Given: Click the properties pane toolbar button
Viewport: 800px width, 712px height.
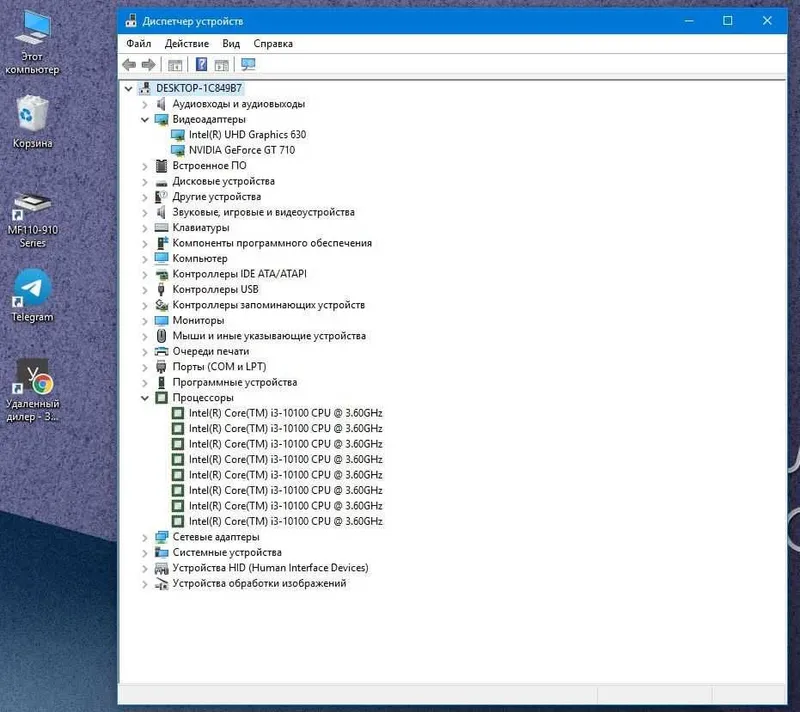Looking at the screenshot, I should pos(221,65).
